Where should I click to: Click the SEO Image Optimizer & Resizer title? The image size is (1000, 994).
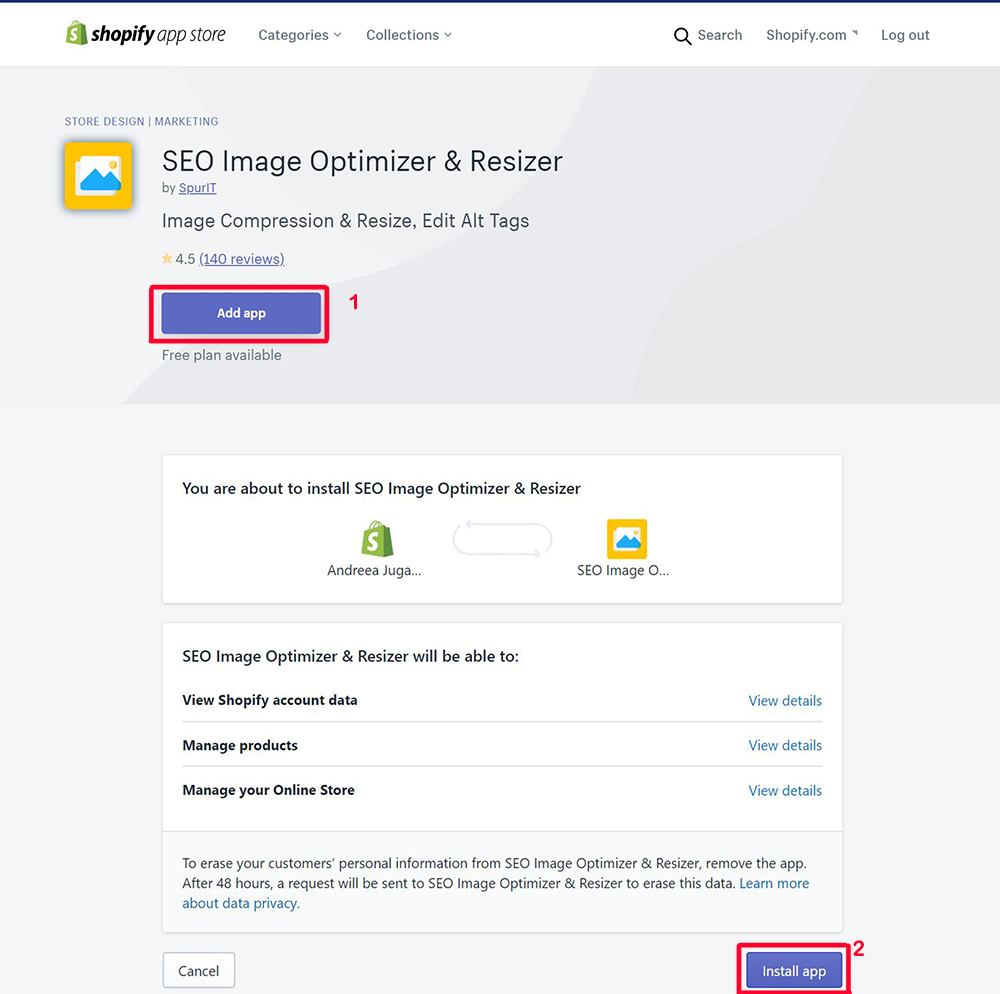pos(362,161)
